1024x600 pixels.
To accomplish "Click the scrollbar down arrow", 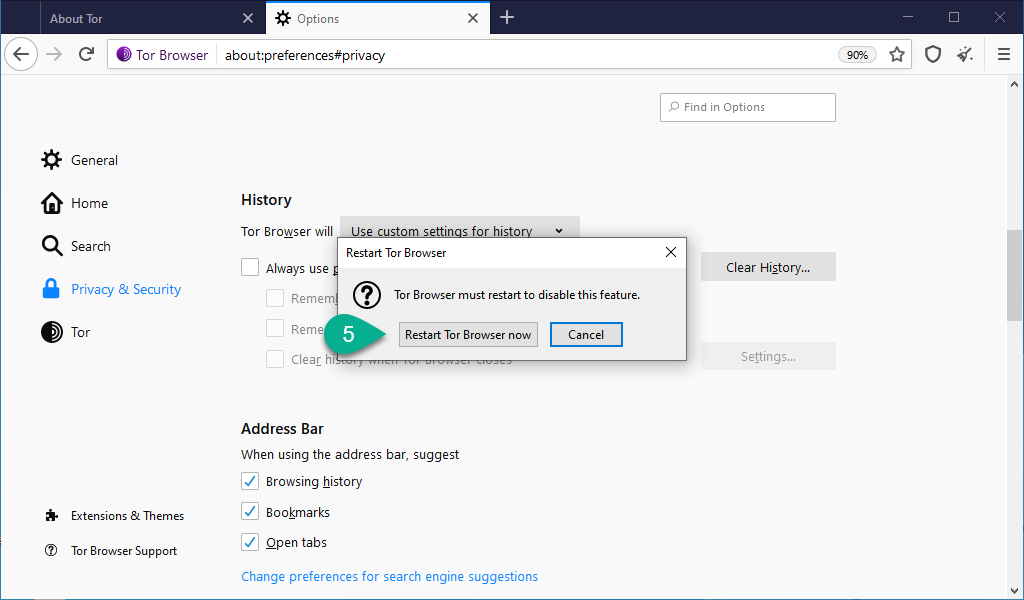I will coord(1014,592).
